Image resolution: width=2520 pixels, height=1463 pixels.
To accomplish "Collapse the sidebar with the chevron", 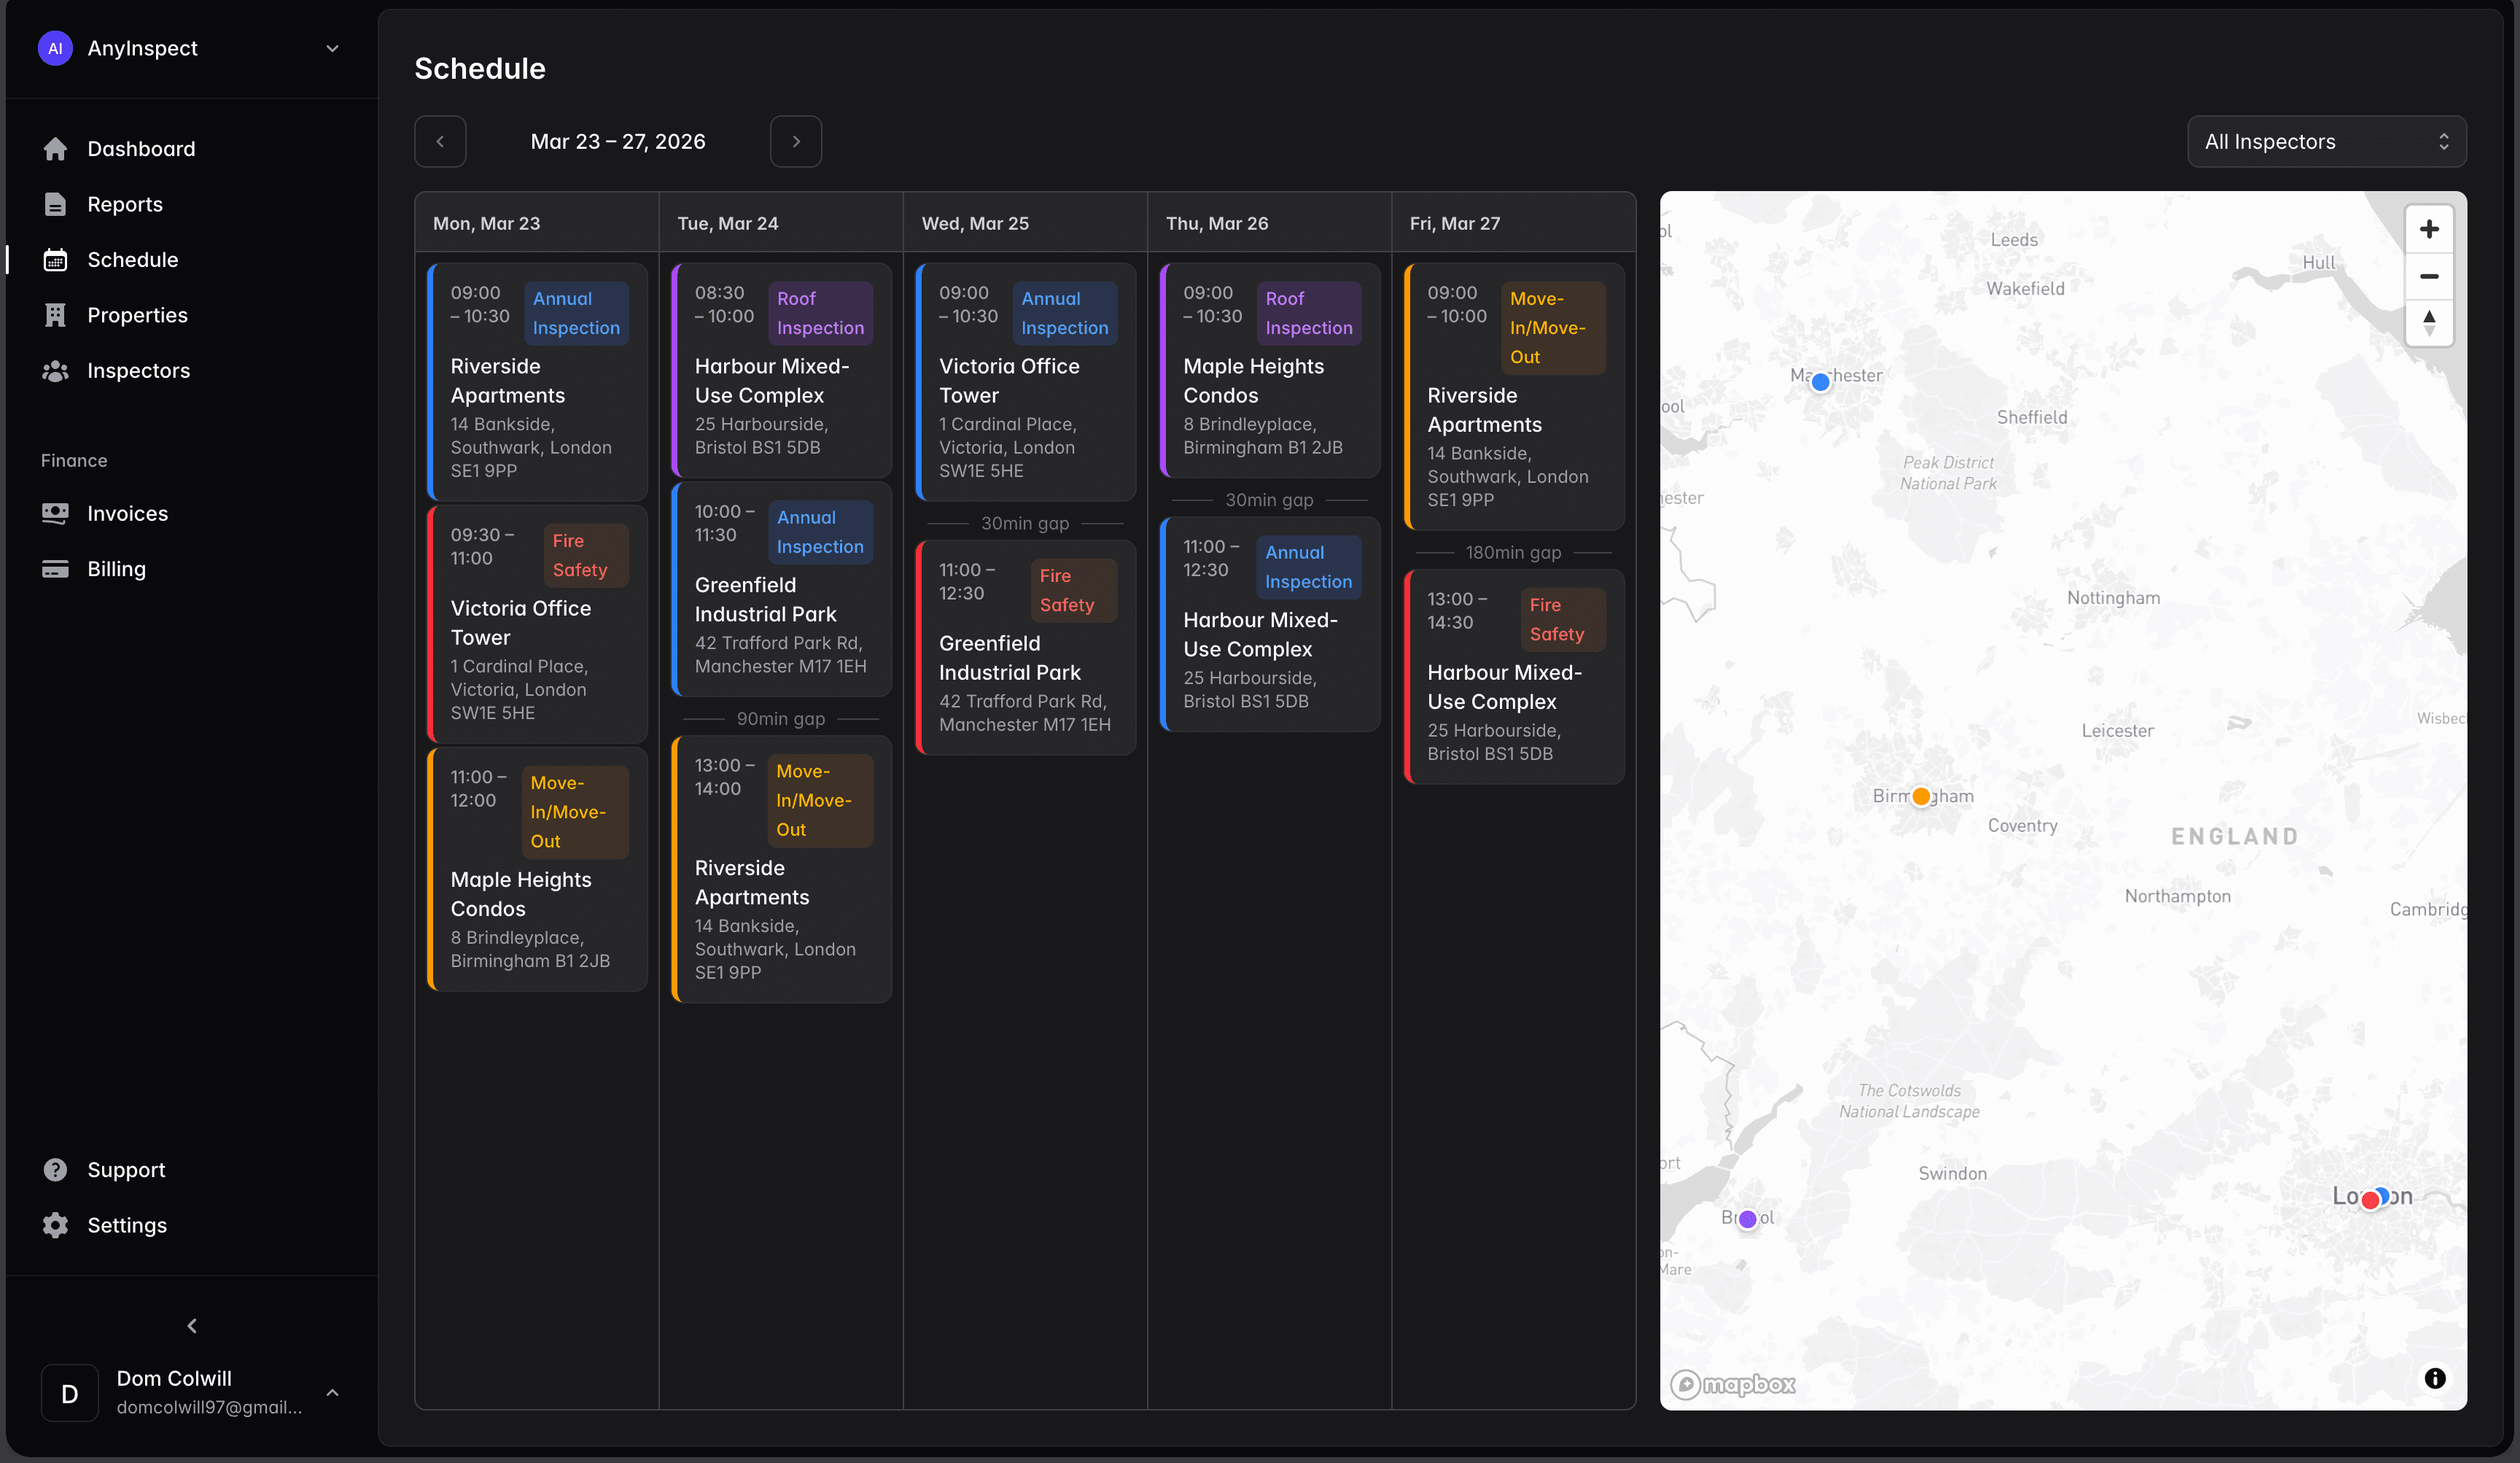I will (x=192, y=1326).
